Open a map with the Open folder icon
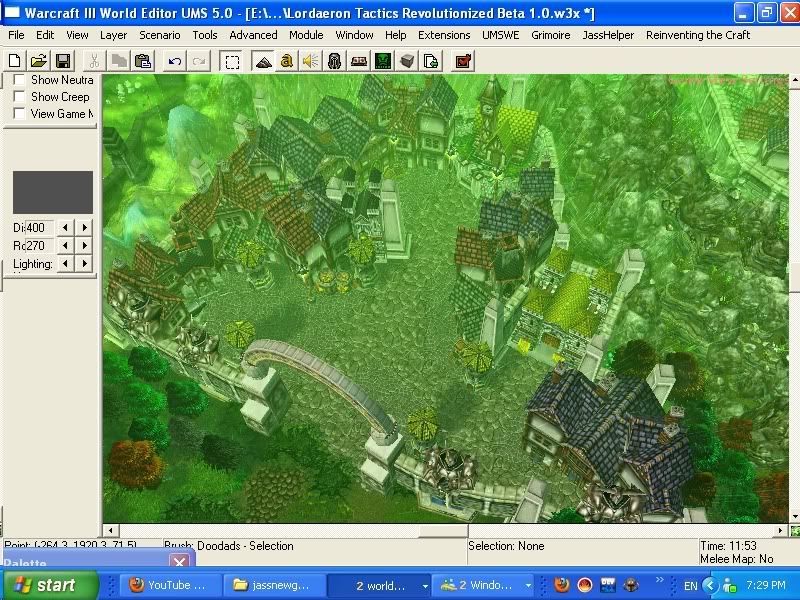Screen dimensions: 800x600 [39, 61]
